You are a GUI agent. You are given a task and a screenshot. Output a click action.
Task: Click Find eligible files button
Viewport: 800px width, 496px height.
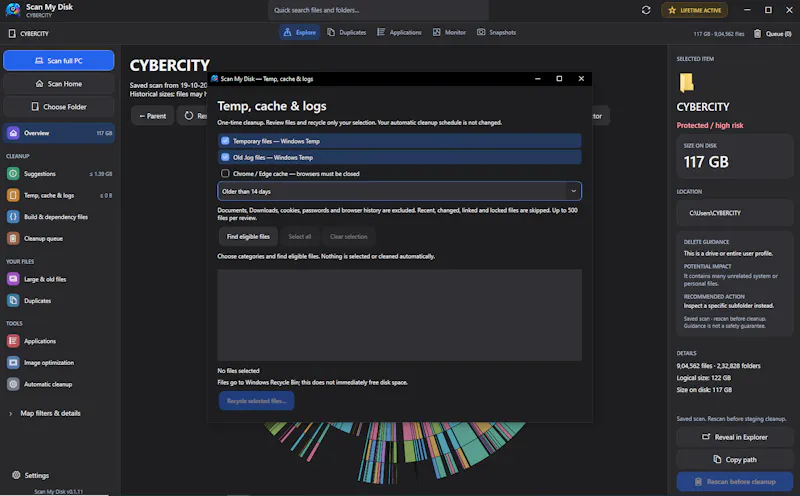click(248, 237)
